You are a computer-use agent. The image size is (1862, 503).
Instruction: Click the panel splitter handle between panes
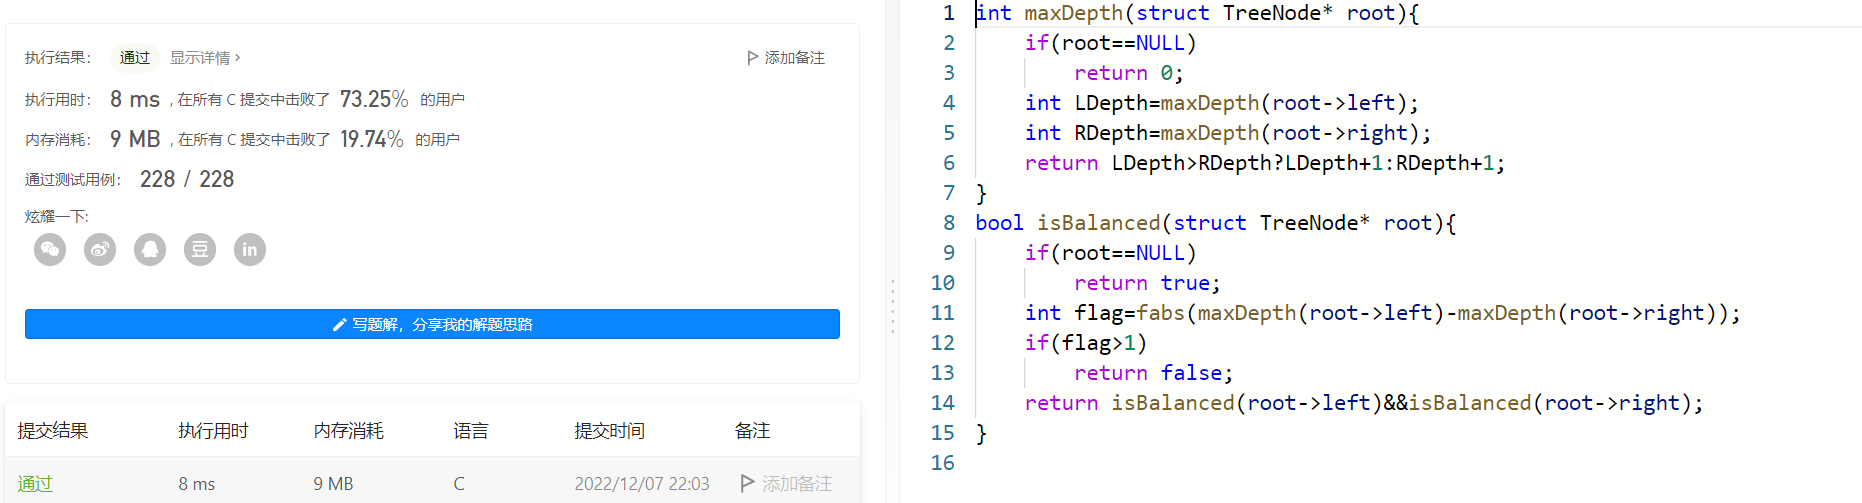[x=893, y=307]
